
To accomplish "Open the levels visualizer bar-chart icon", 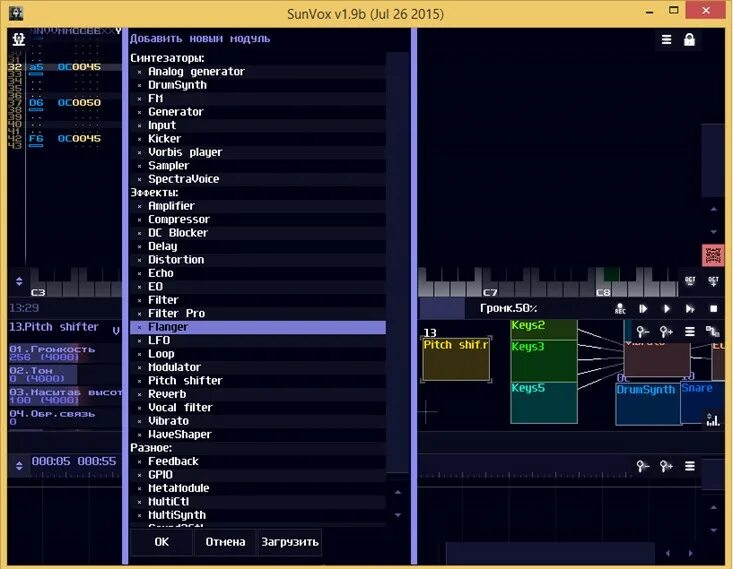I will [713, 419].
